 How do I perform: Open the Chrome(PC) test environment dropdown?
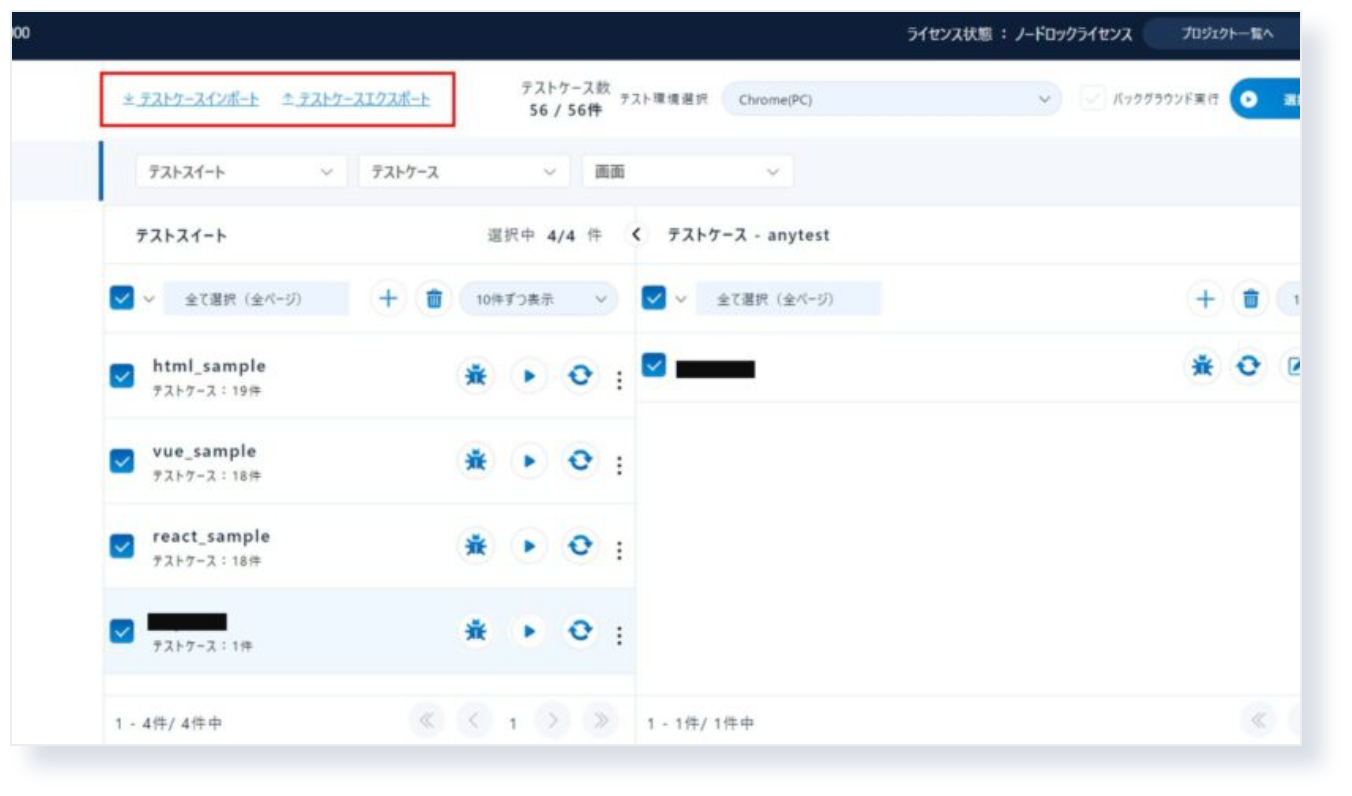coord(890,100)
